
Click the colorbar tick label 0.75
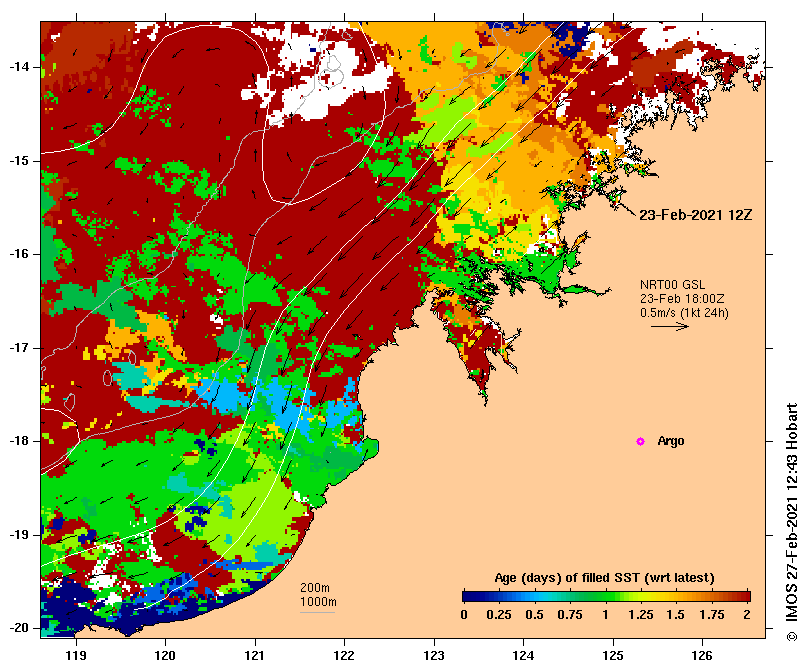[570, 615]
